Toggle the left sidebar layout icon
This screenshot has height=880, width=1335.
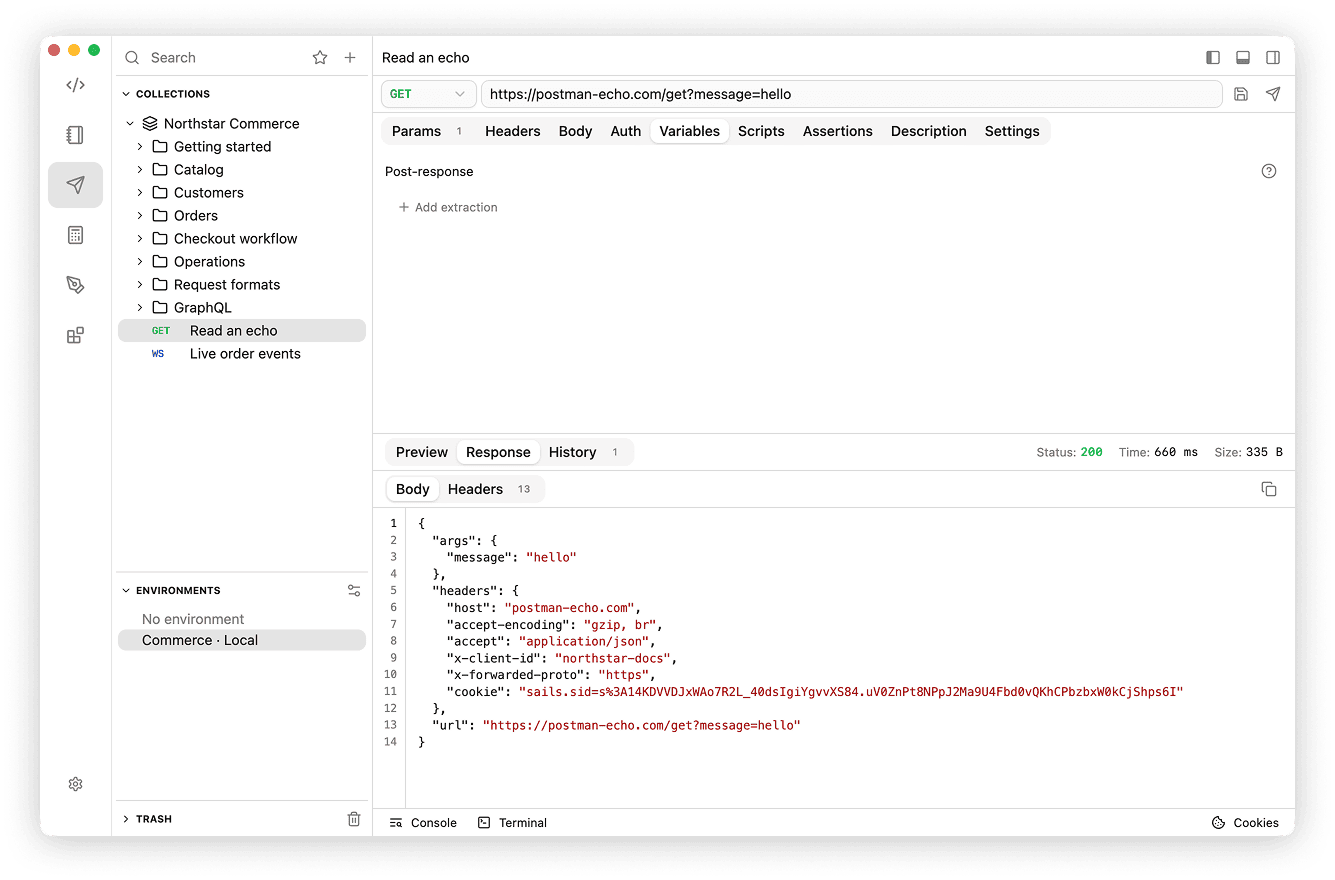(1213, 58)
